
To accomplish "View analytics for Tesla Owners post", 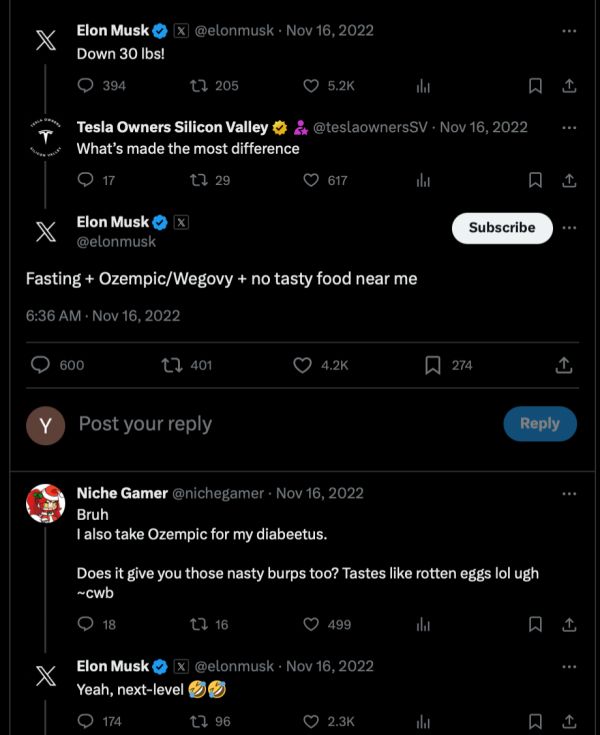I will [x=423, y=180].
